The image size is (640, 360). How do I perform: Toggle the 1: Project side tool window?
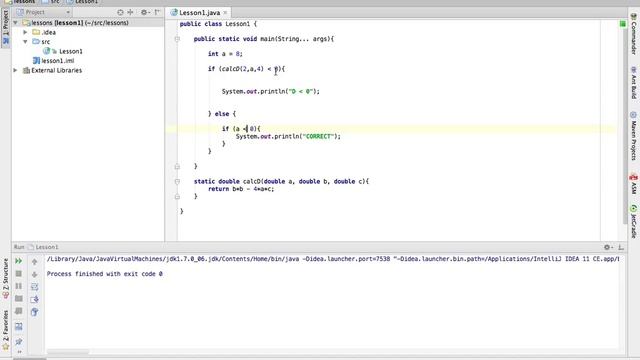pos(6,27)
